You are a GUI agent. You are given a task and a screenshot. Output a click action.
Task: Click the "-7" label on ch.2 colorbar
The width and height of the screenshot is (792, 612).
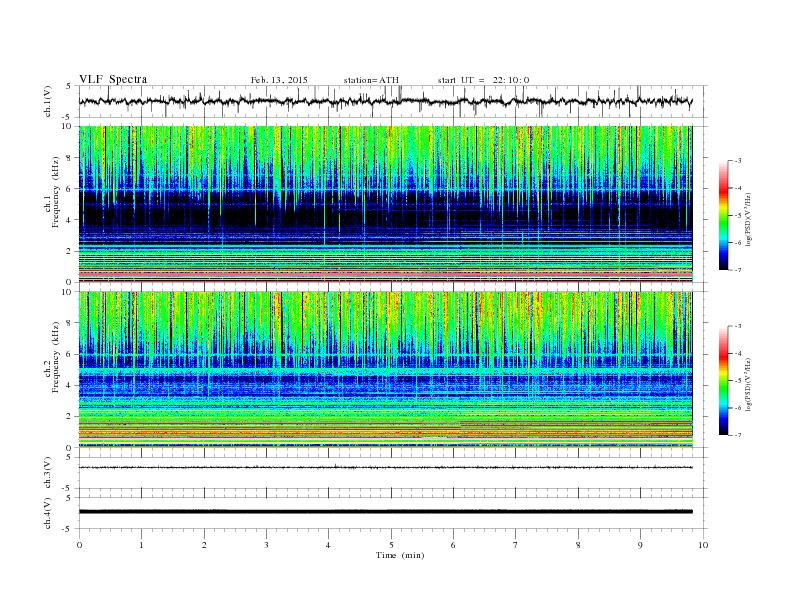738,435
